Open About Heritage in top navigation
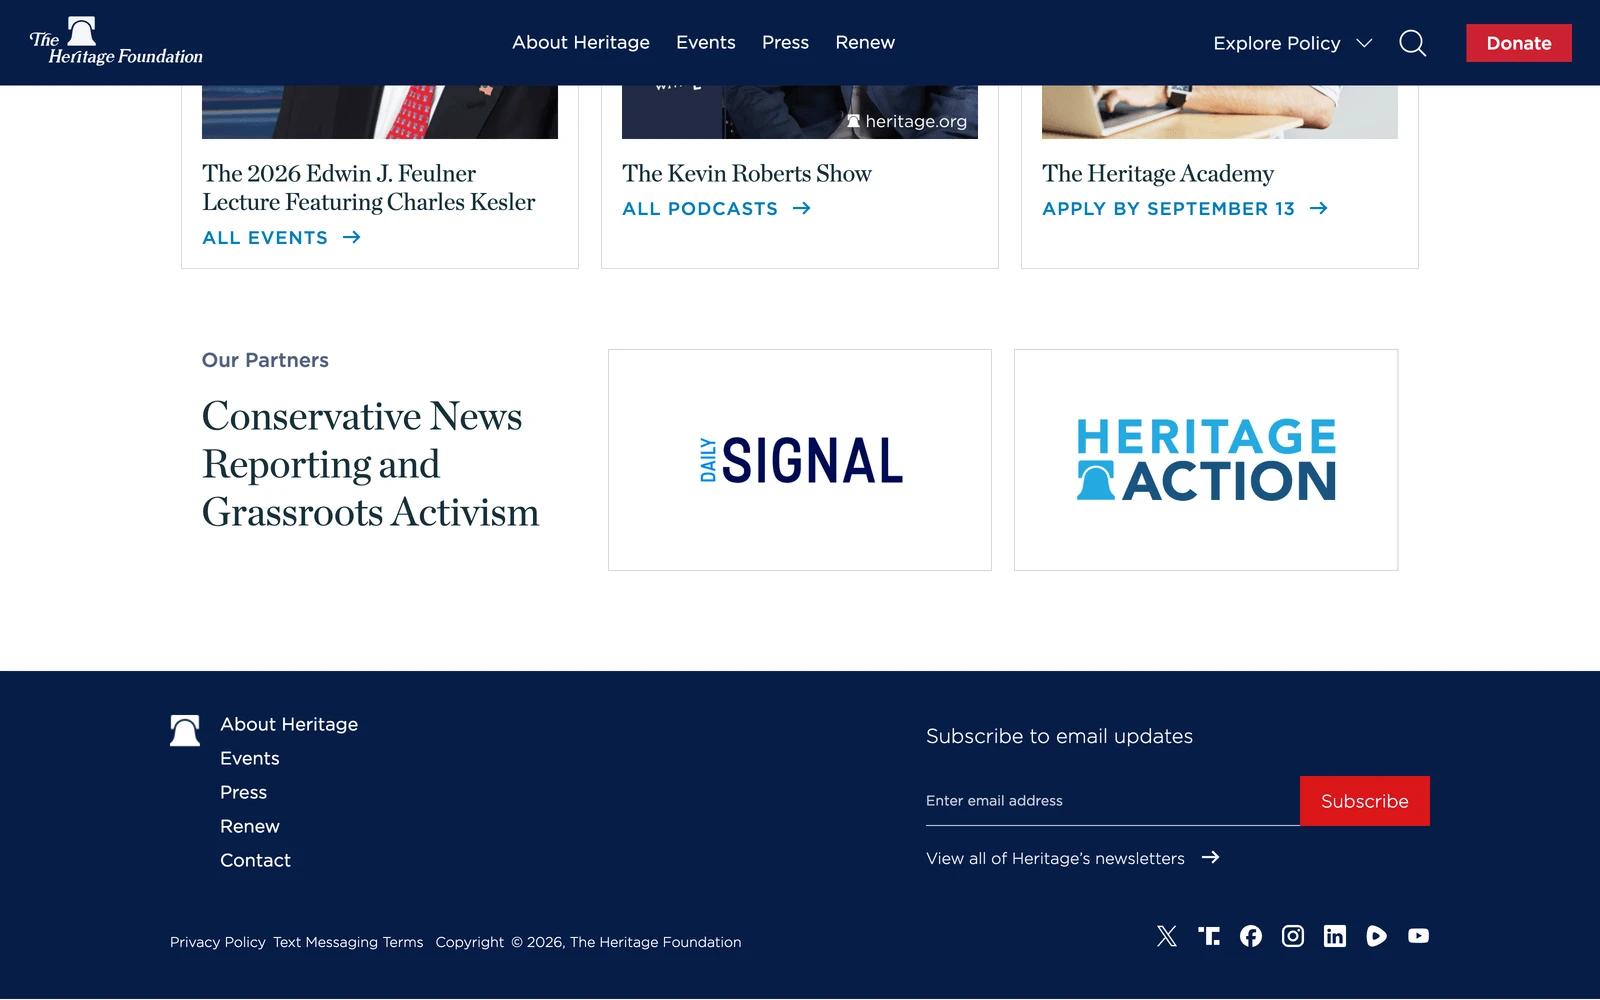1600x1000 pixels. pyautogui.click(x=581, y=42)
